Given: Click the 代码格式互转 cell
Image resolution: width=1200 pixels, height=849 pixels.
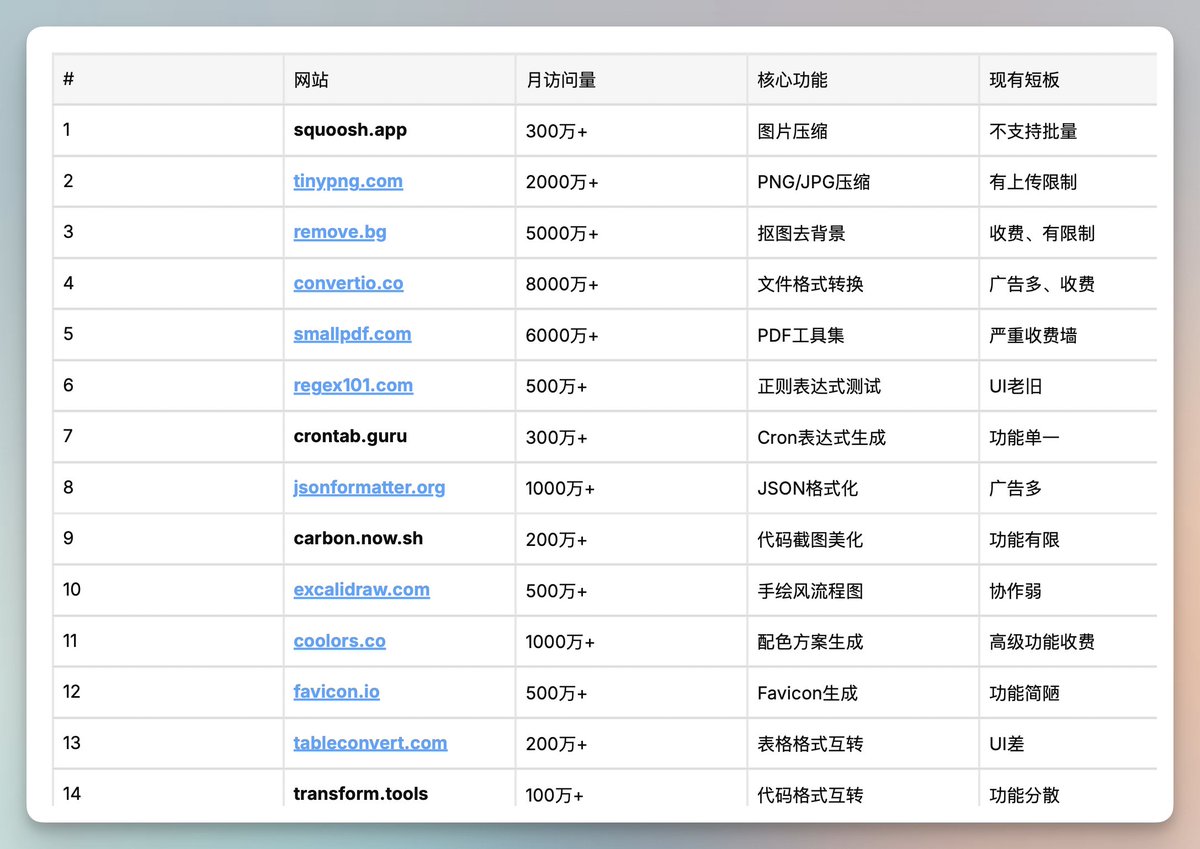Looking at the screenshot, I should point(863,788).
